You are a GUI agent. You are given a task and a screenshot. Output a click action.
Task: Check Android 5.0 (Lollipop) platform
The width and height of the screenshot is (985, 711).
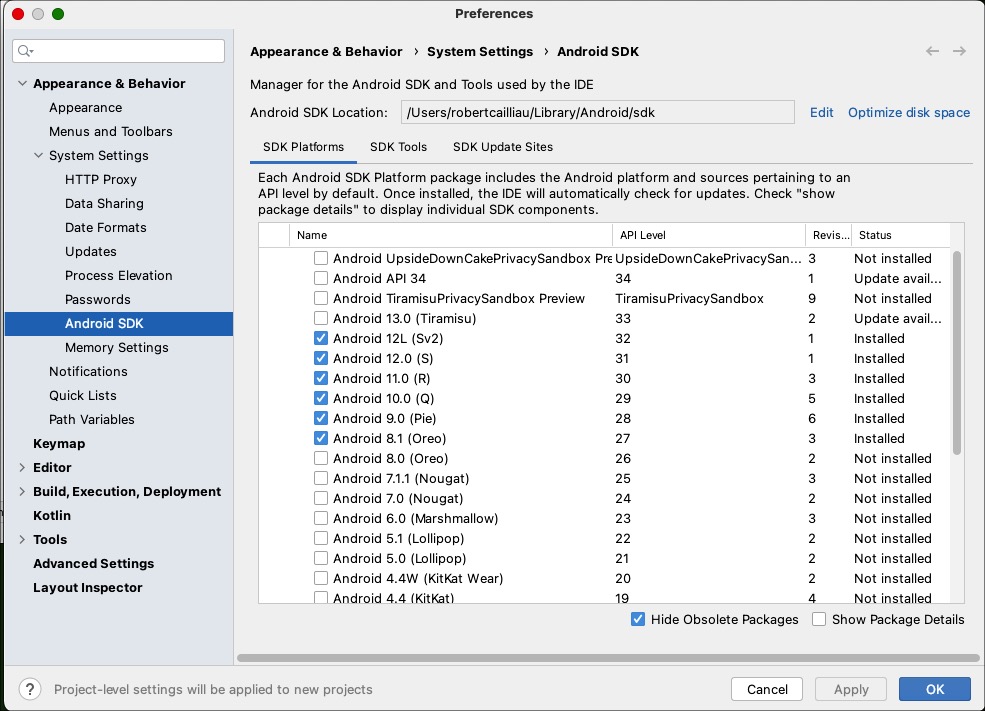pyautogui.click(x=321, y=558)
